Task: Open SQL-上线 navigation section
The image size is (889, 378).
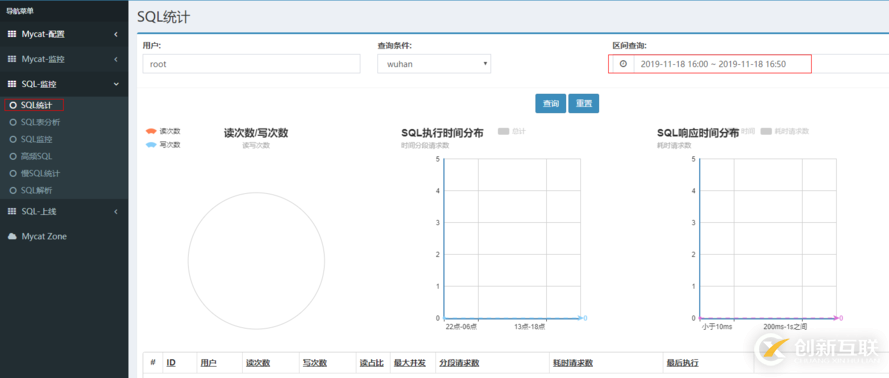Action: [x=64, y=211]
